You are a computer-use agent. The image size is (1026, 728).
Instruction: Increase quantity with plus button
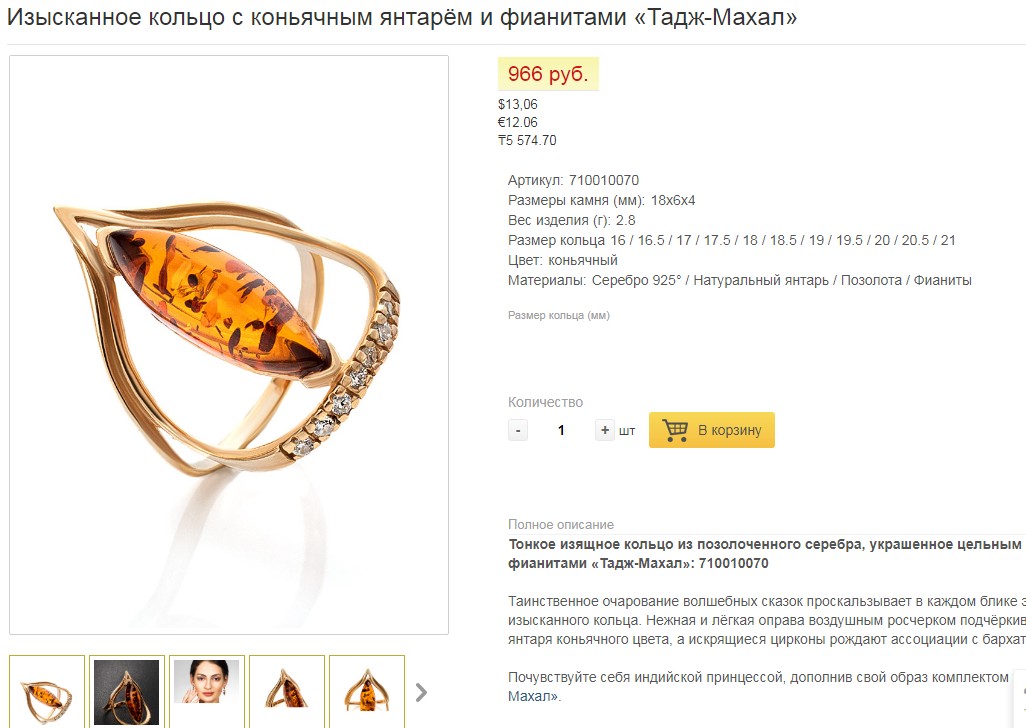[x=605, y=430]
